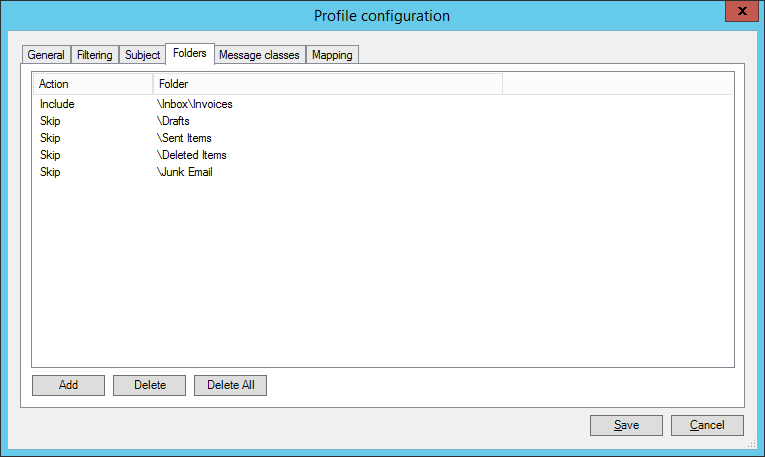Viewport: 765px width, 457px height.
Task: Cancel the profile configuration dialog
Action: 707,425
